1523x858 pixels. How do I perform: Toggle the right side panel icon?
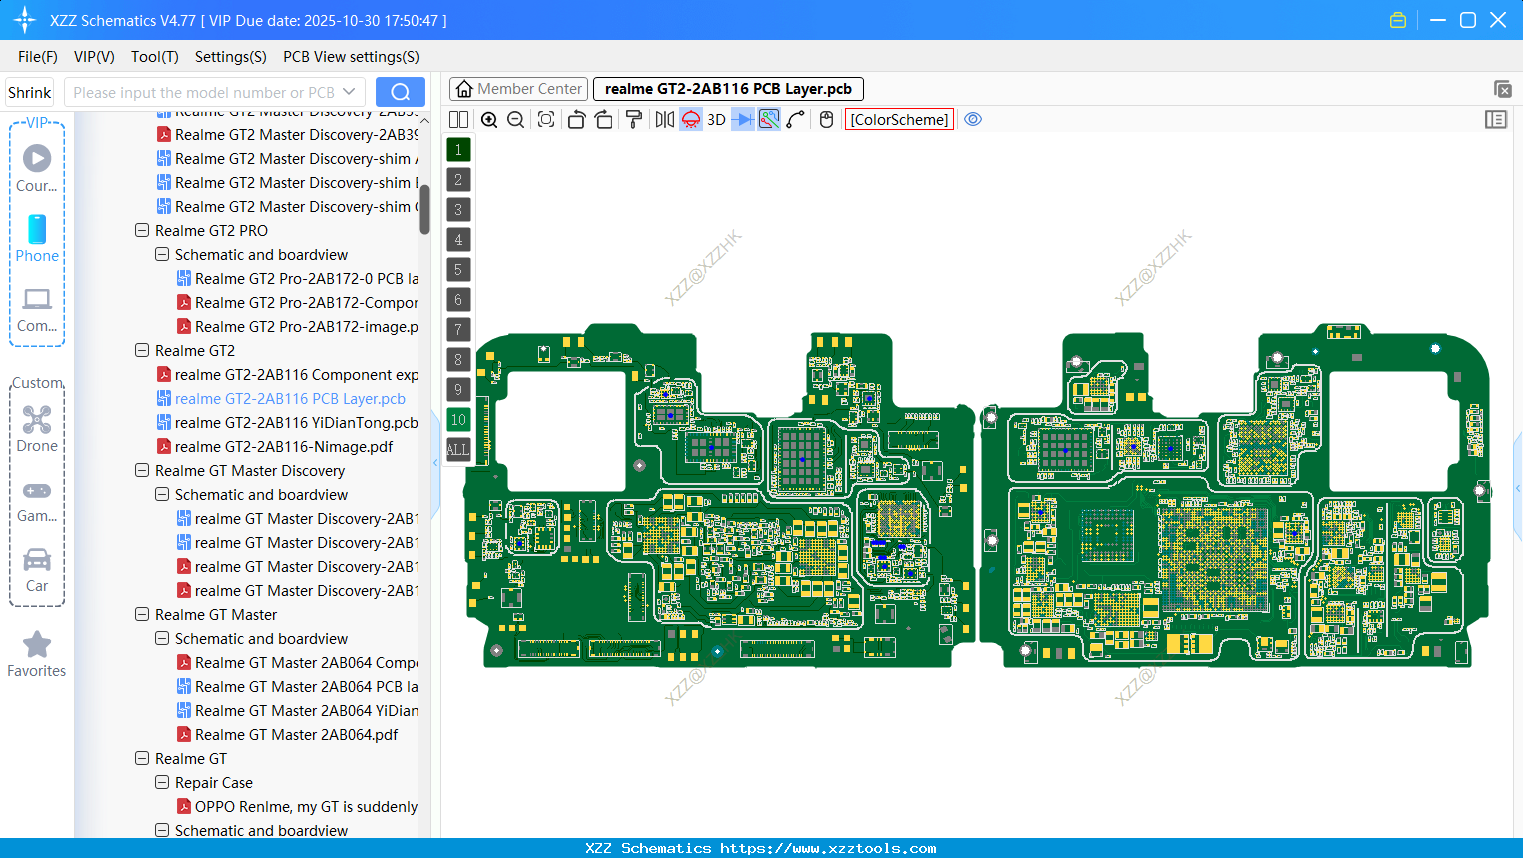pos(1496,120)
